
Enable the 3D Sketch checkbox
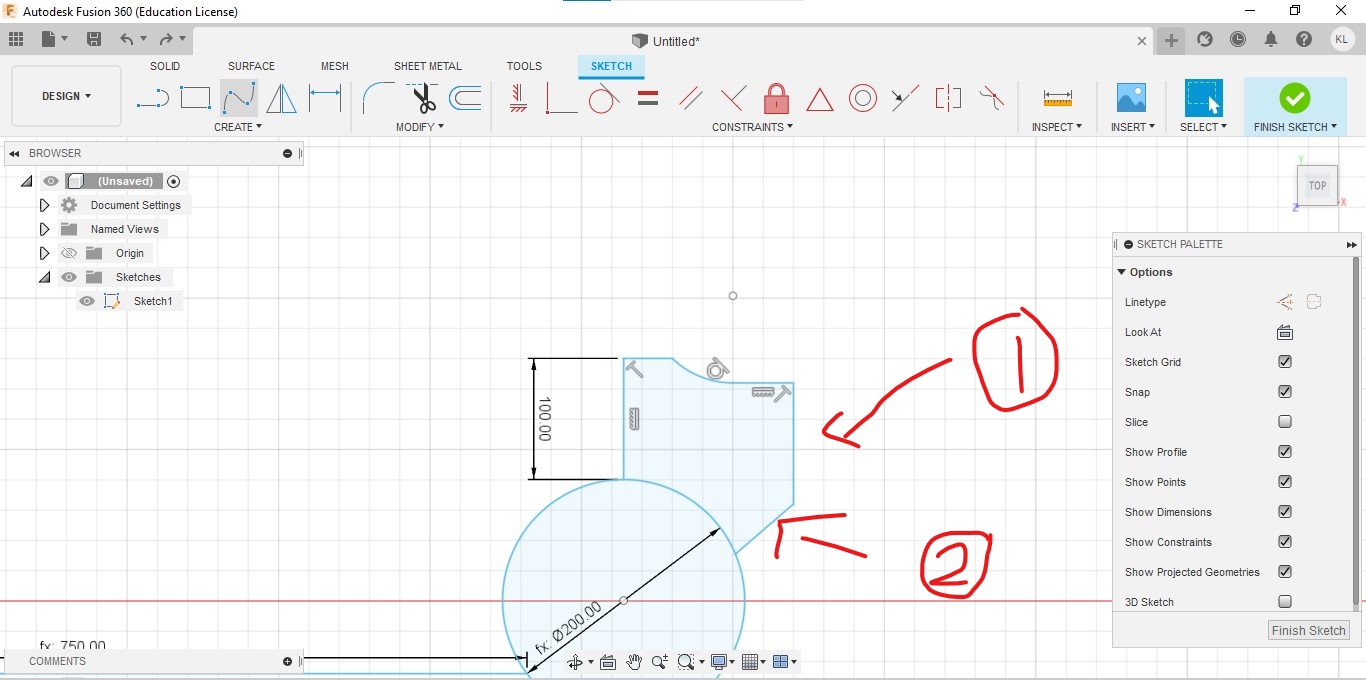click(x=1285, y=602)
